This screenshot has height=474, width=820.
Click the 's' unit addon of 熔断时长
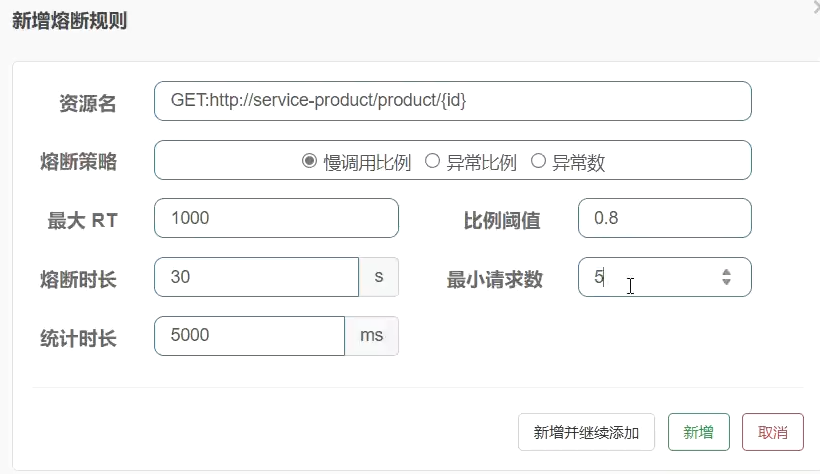(x=379, y=277)
